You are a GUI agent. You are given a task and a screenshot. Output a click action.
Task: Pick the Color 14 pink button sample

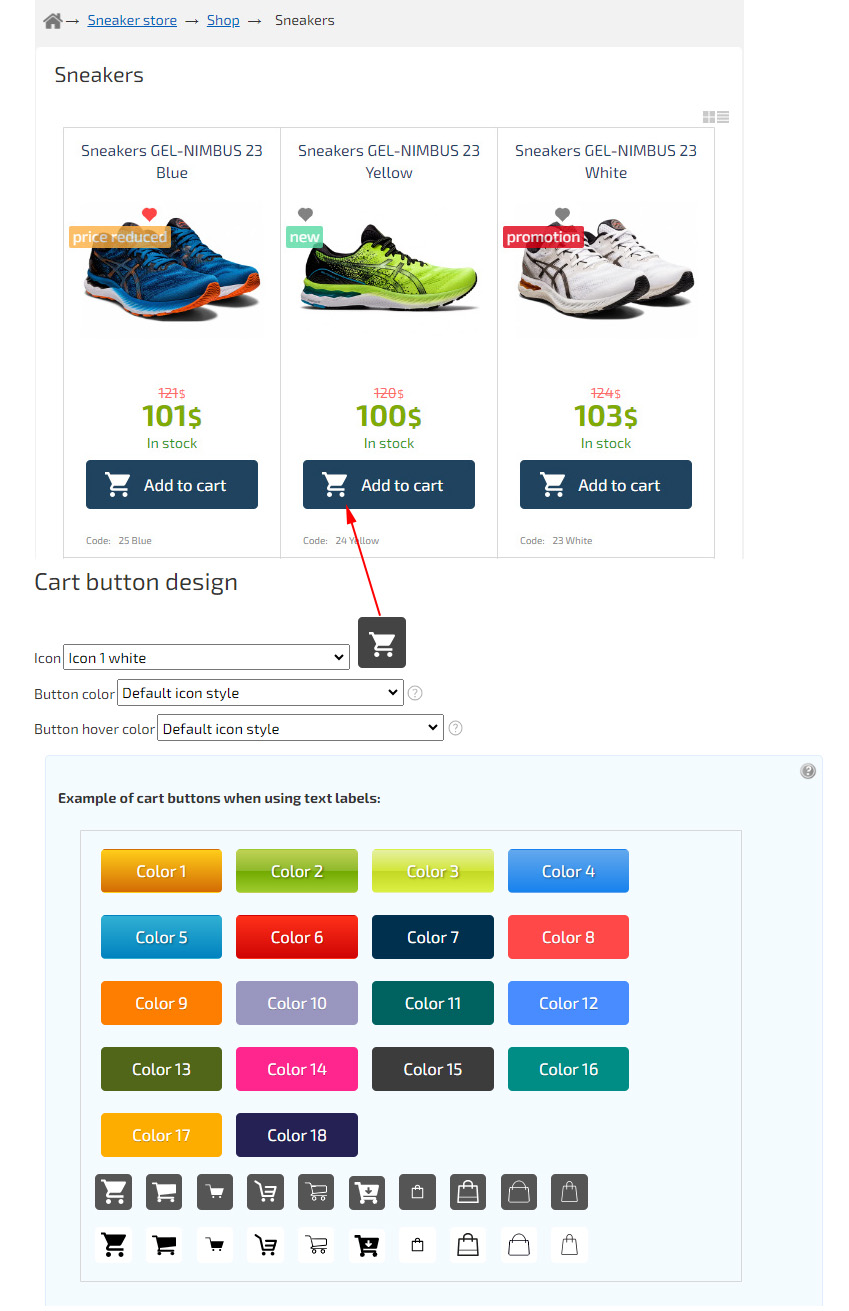click(297, 1069)
